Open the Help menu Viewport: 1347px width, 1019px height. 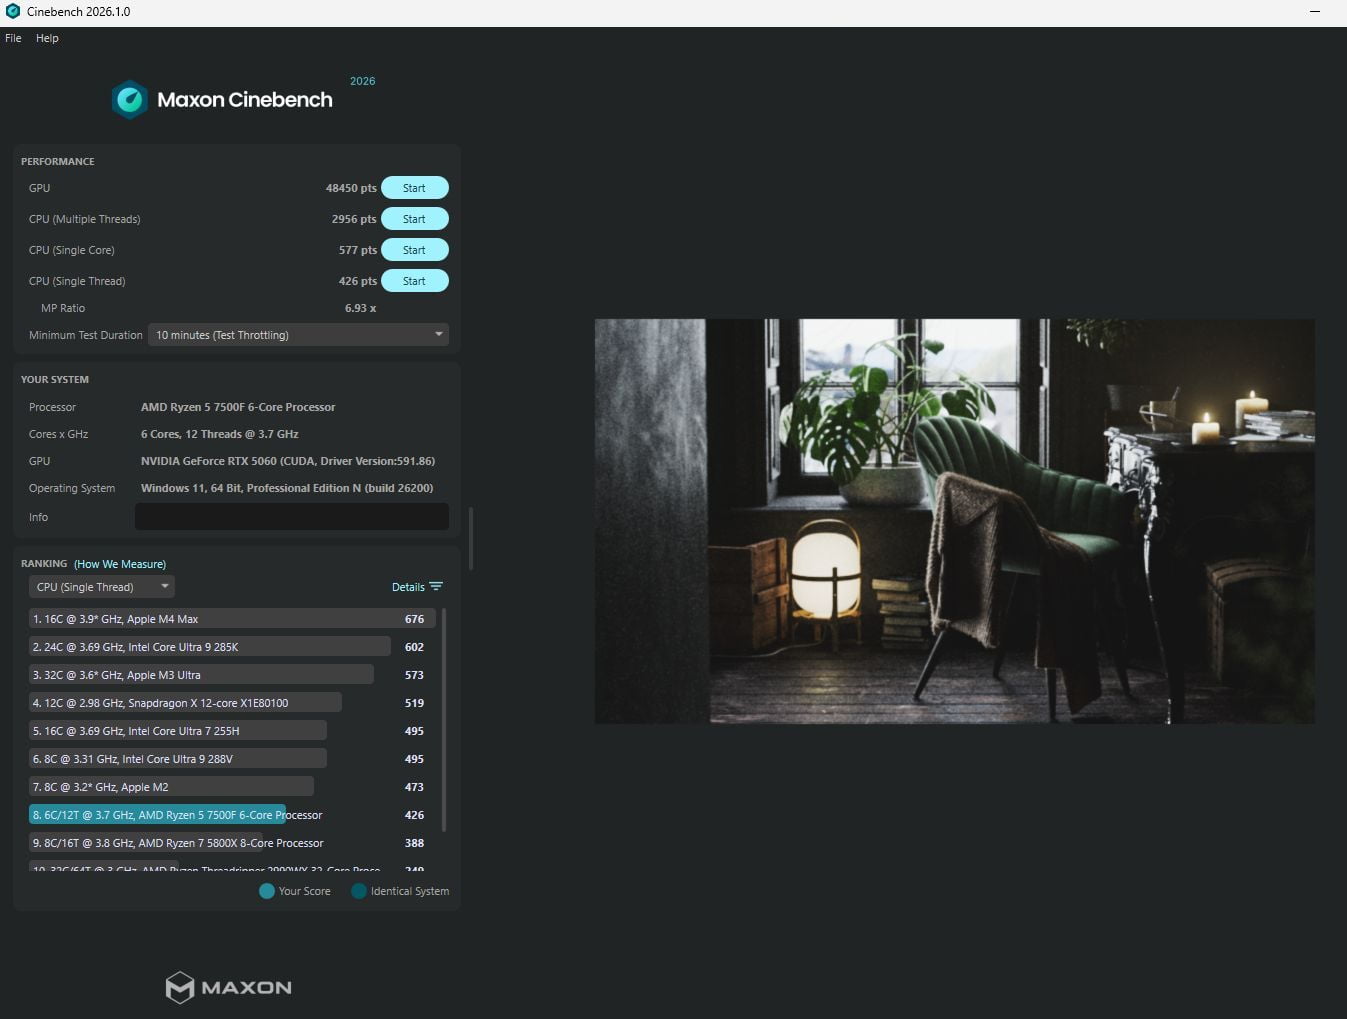(47, 38)
